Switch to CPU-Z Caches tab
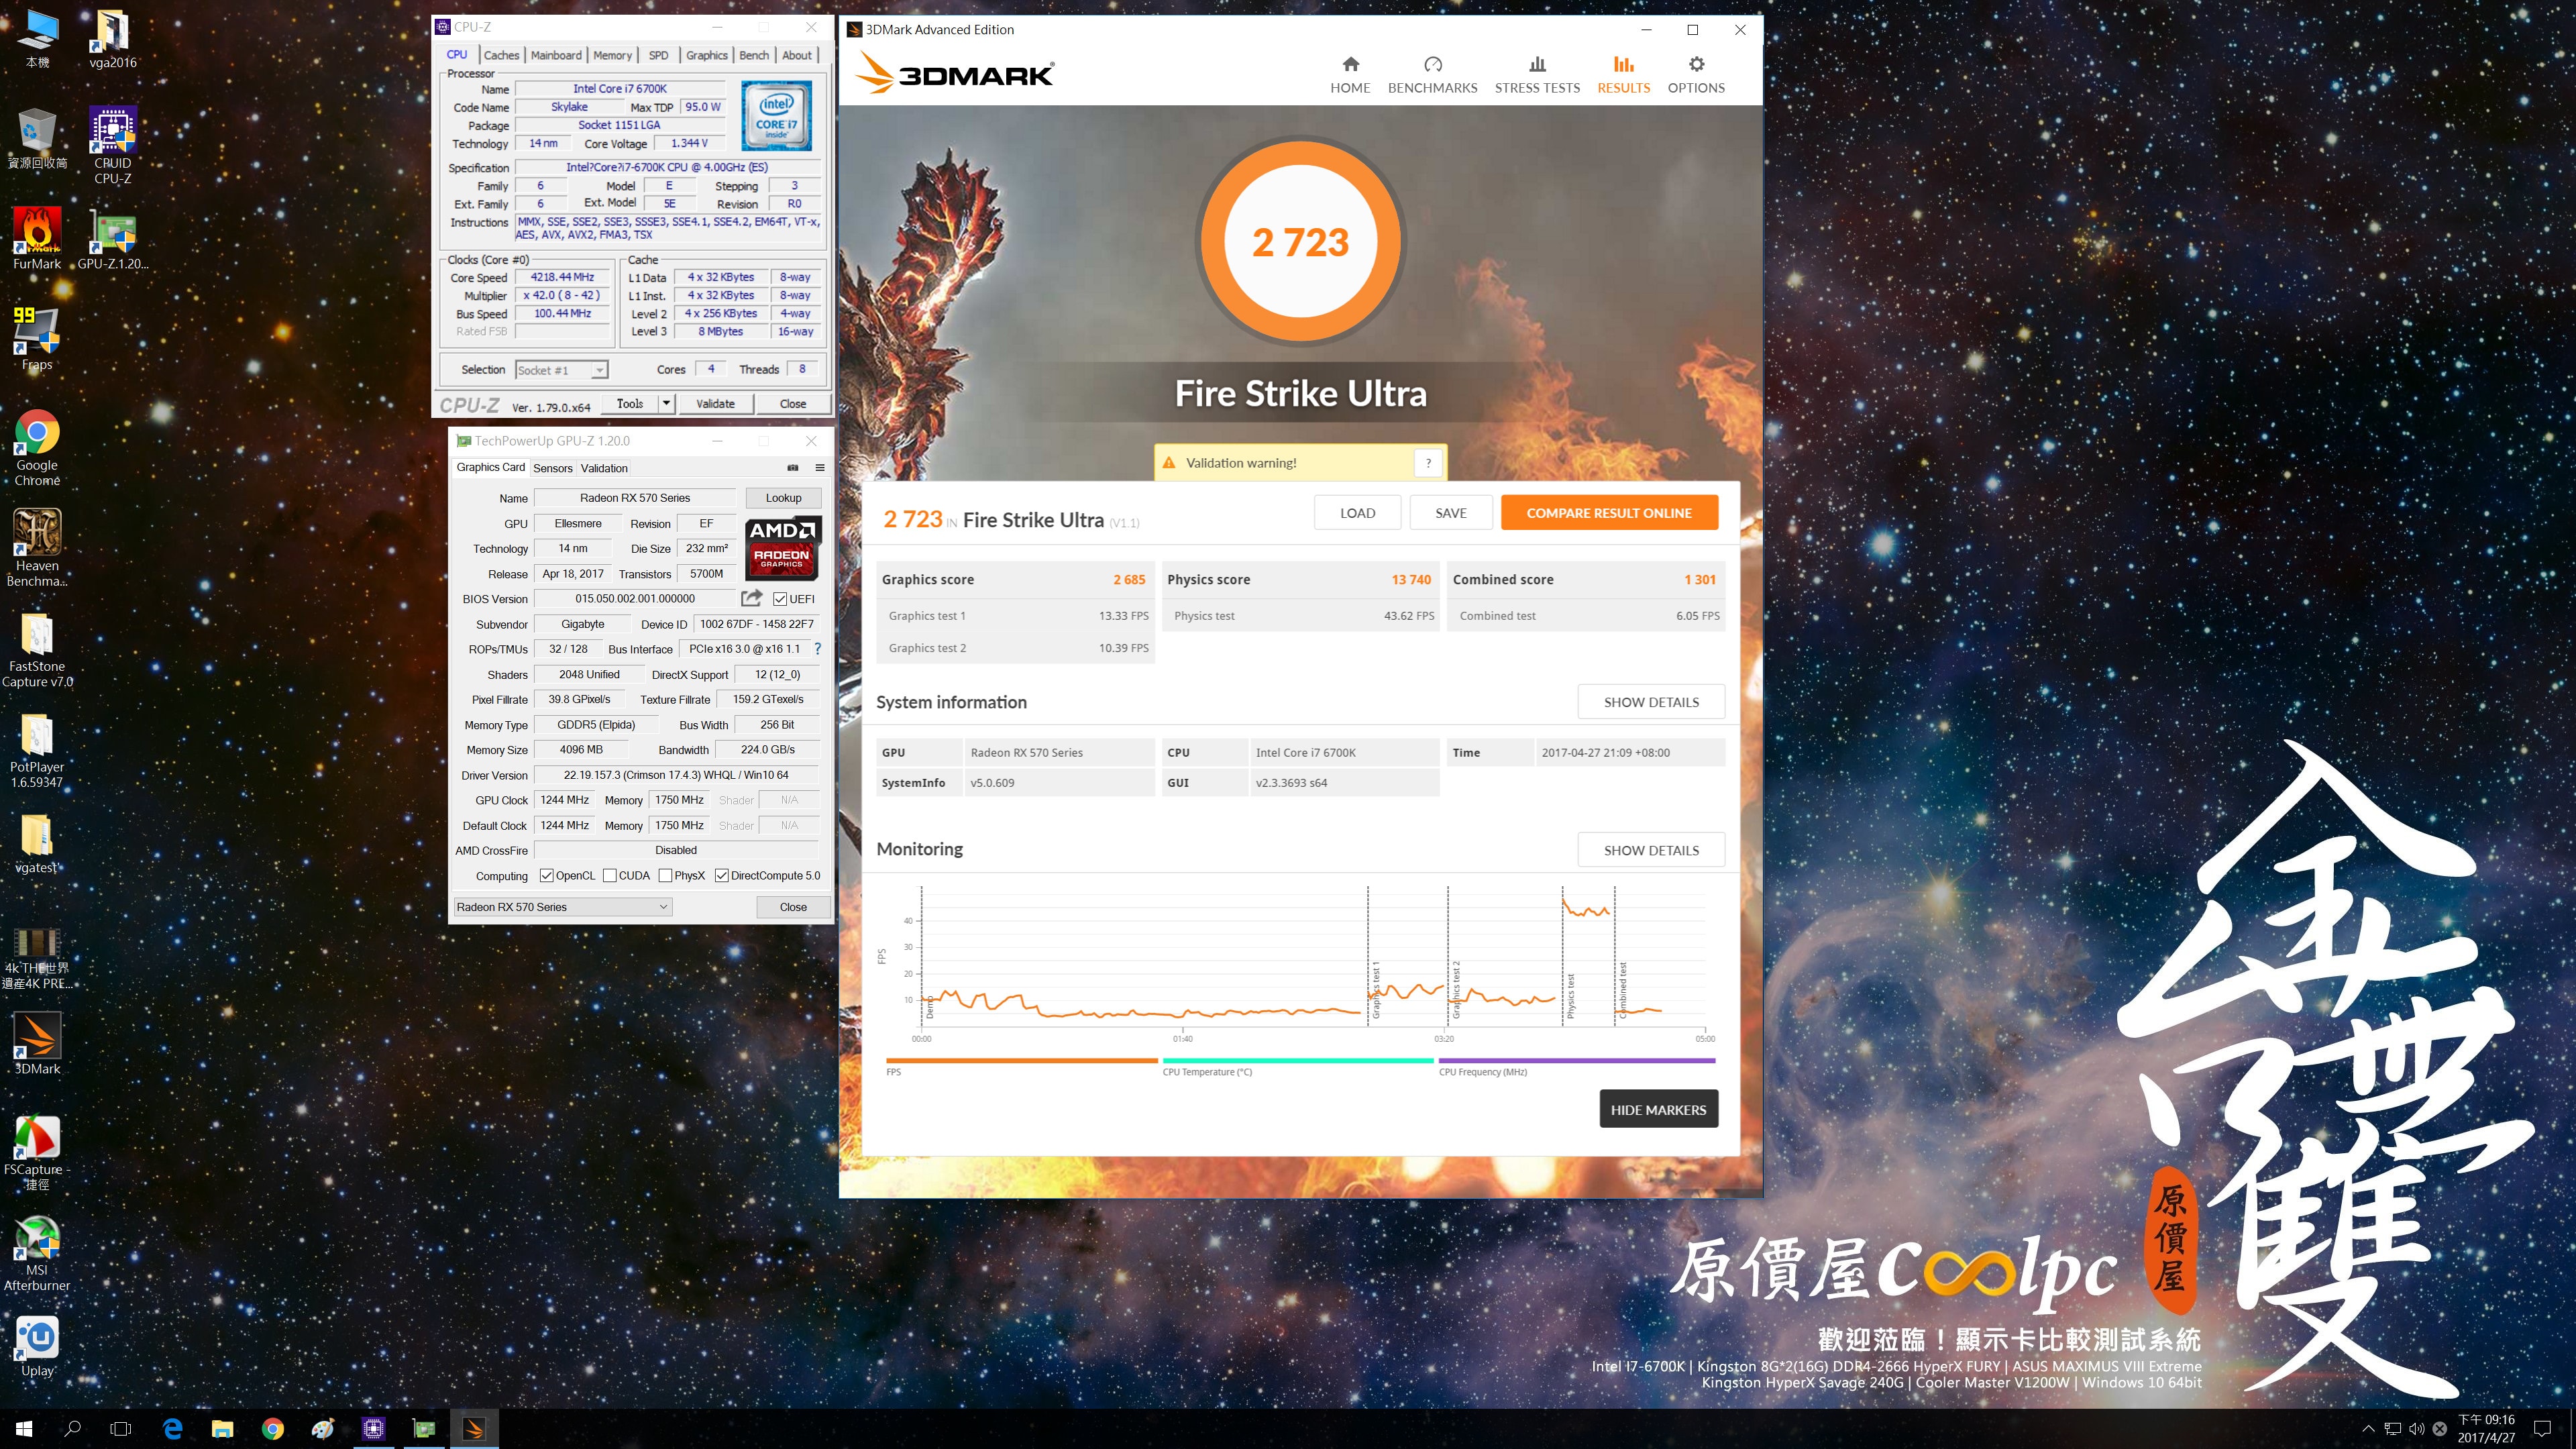The height and width of the screenshot is (1449, 2576). (501, 55)
